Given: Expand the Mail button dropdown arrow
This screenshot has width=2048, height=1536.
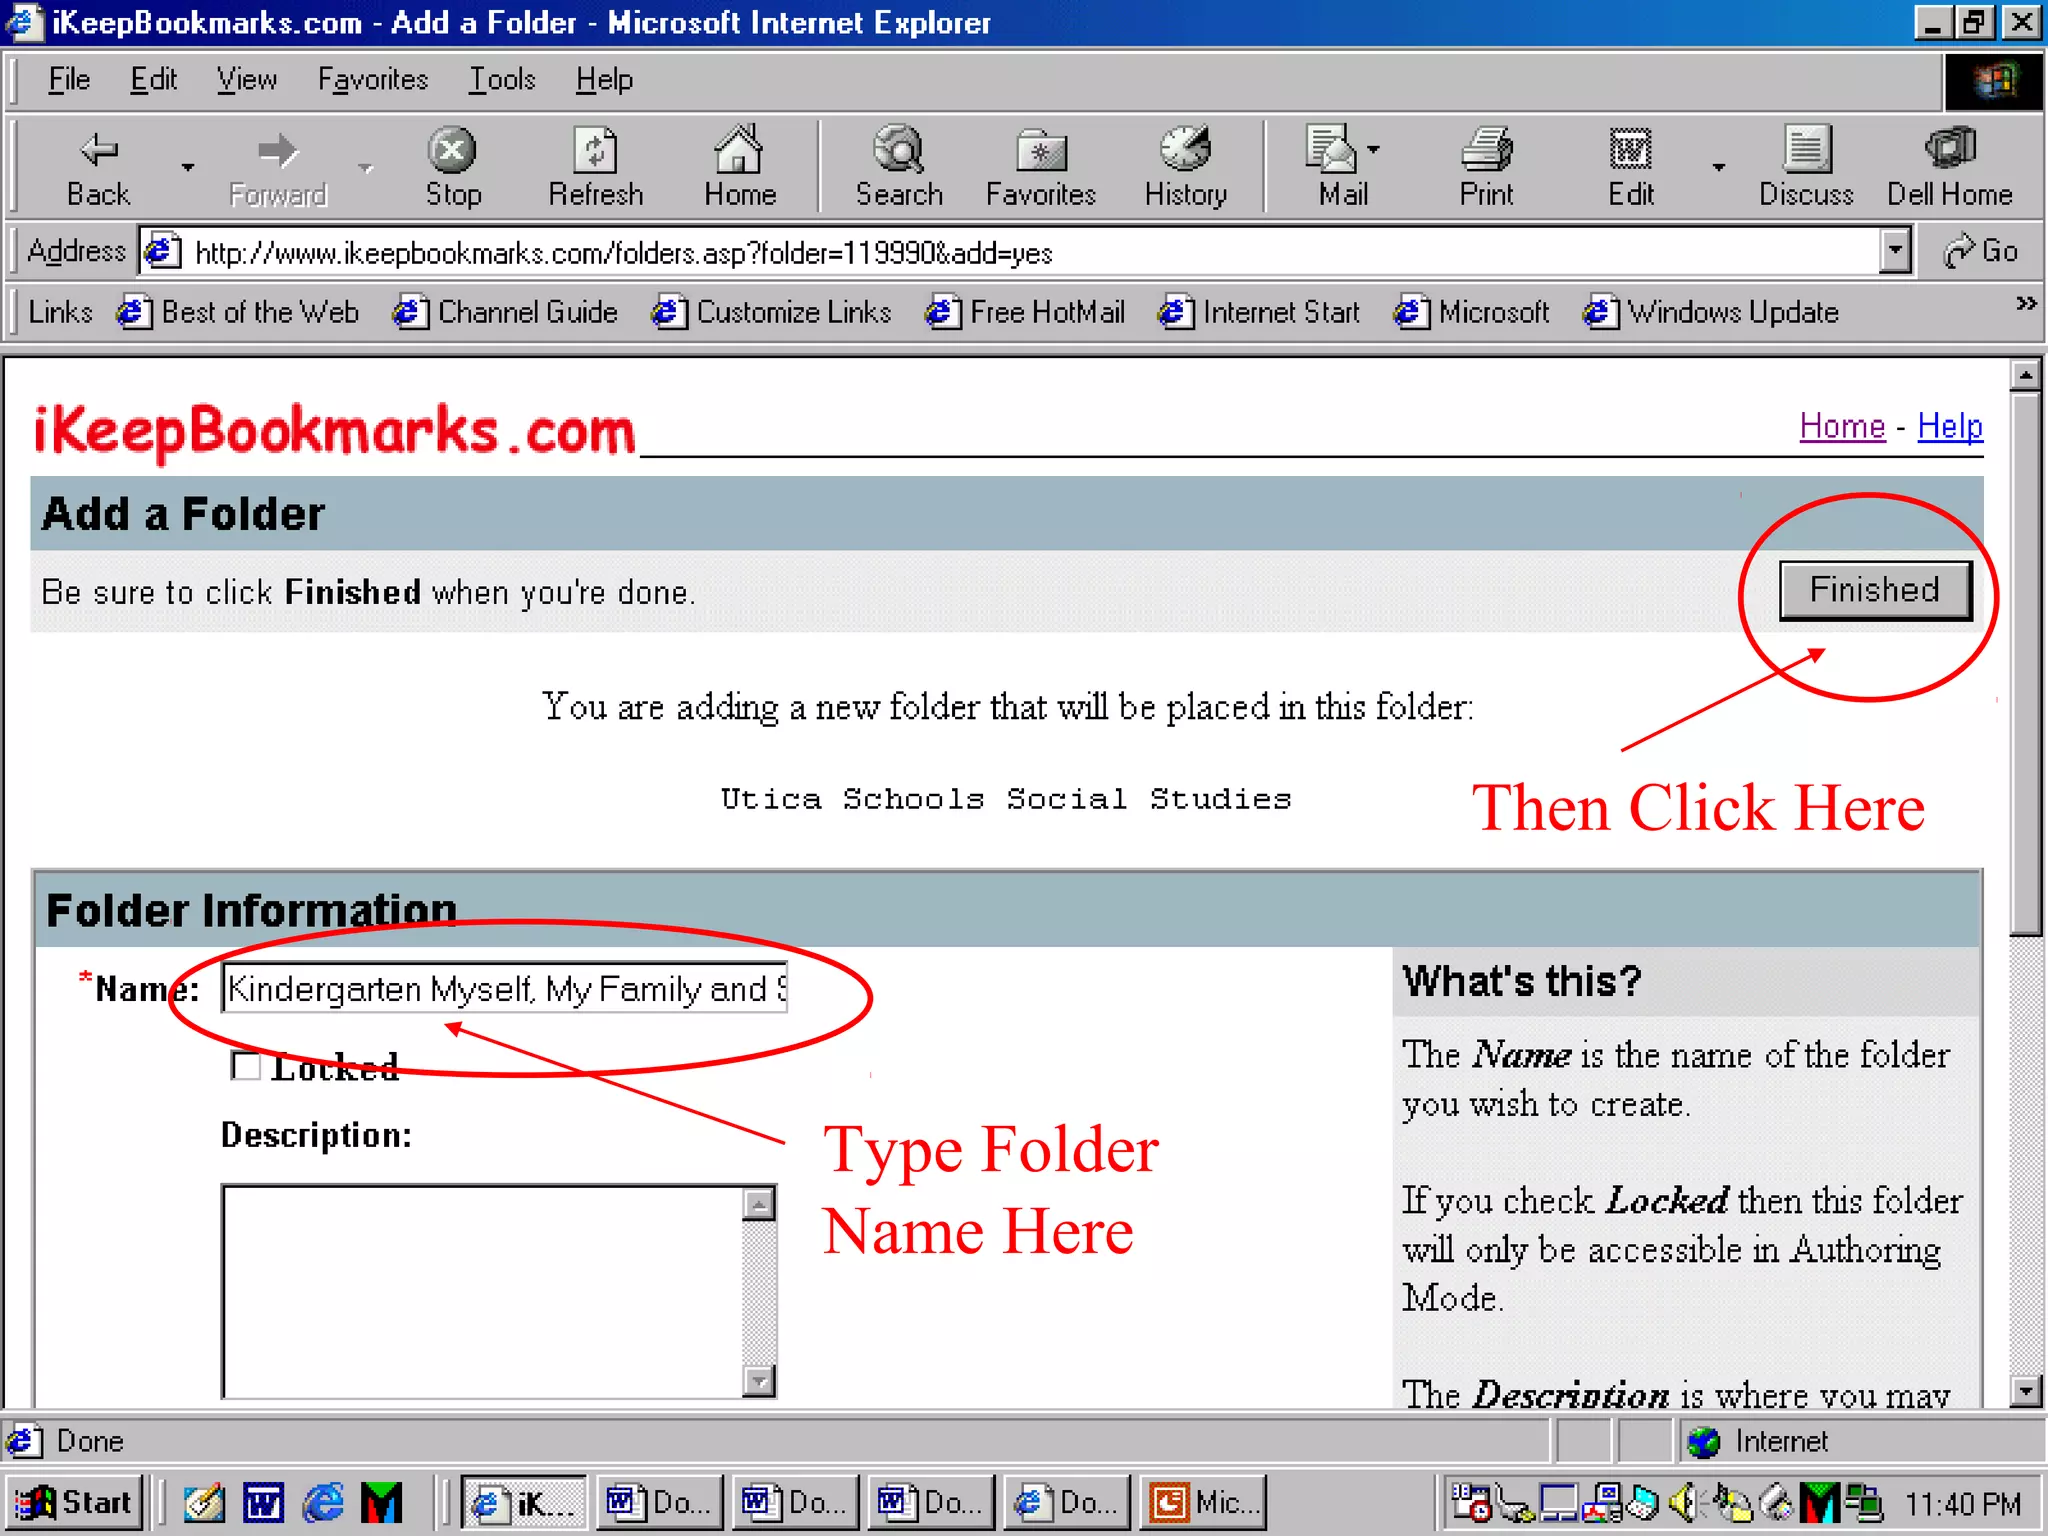Looking at the screenshot, I should coord(1374,149).
